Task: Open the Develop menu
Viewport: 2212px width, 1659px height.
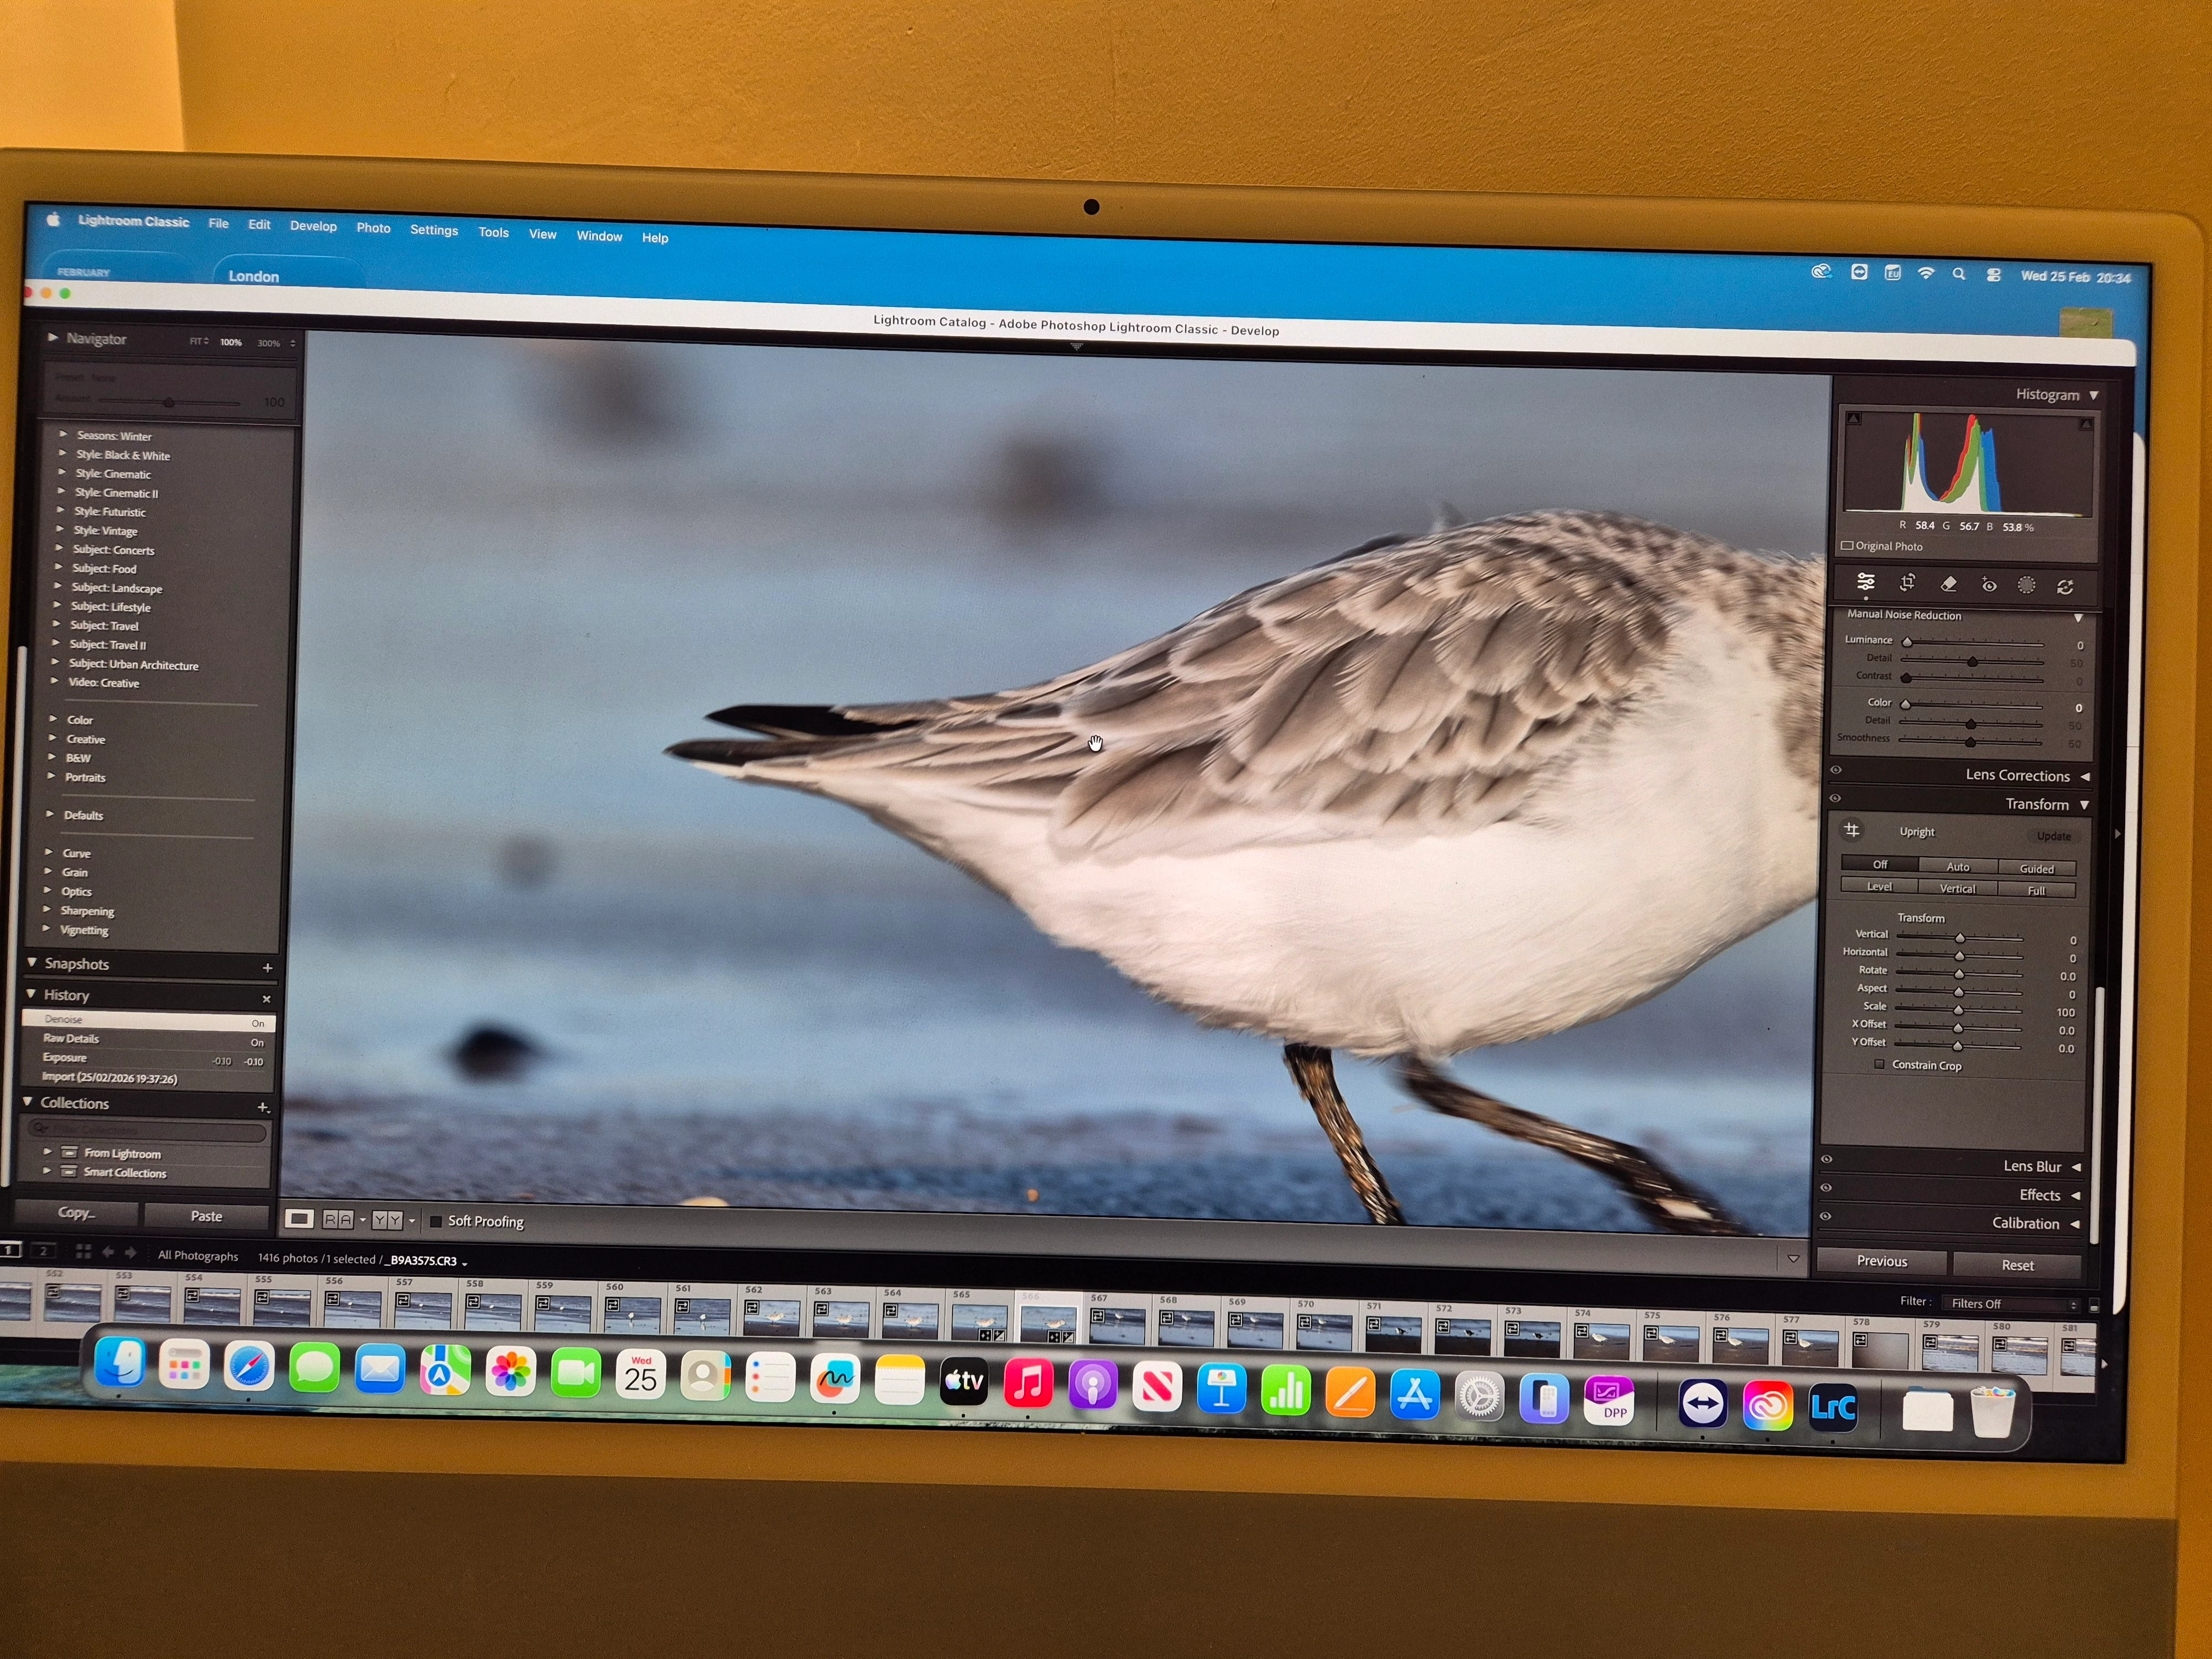Action: (x=313, y=226)
